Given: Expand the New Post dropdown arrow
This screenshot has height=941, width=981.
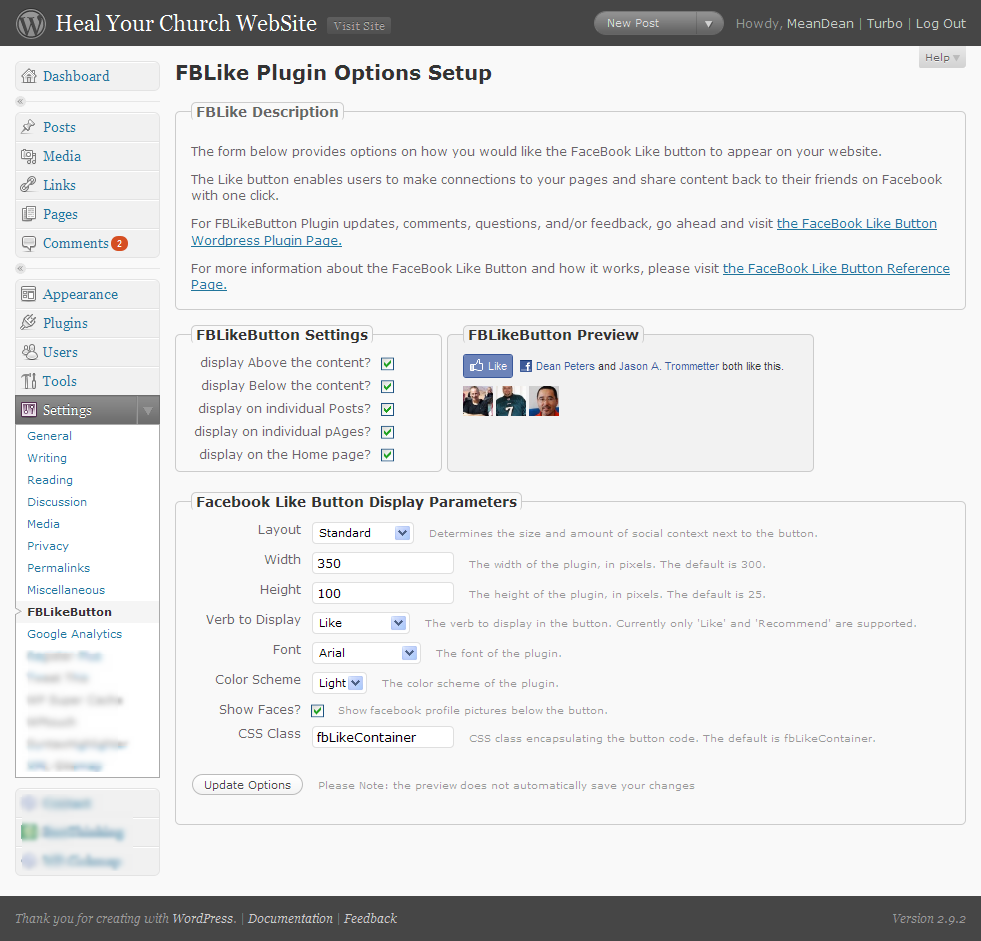Looking at the screenshot, I should coord(708,24).
